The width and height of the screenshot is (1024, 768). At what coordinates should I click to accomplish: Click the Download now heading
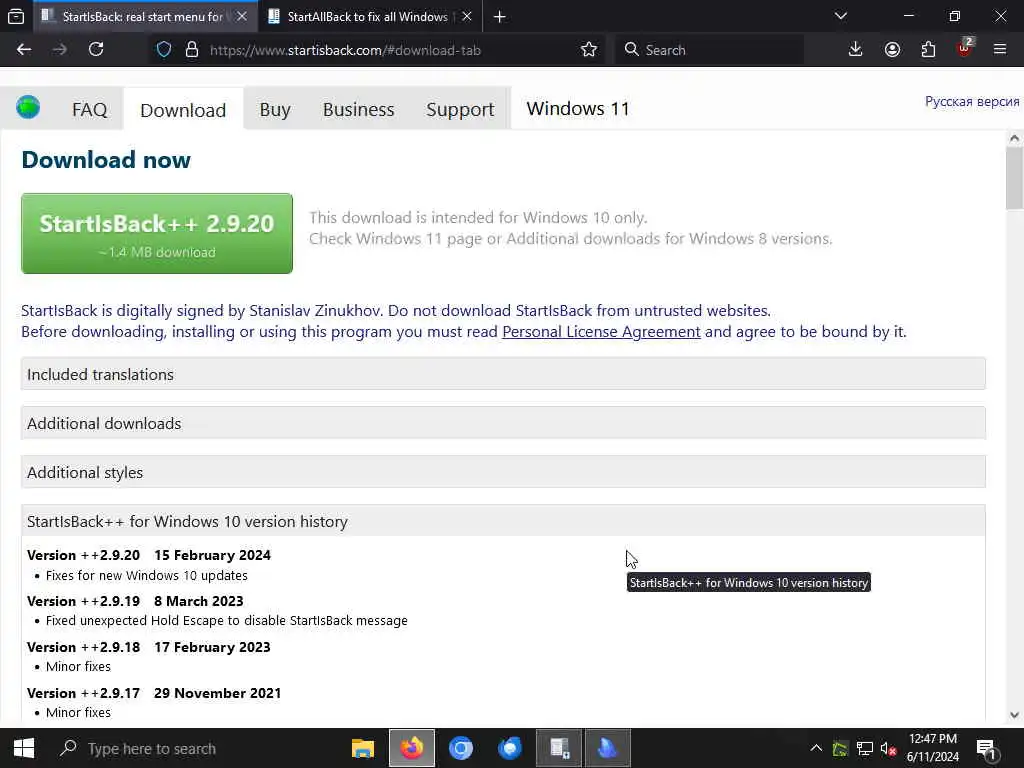coord(106,160)
